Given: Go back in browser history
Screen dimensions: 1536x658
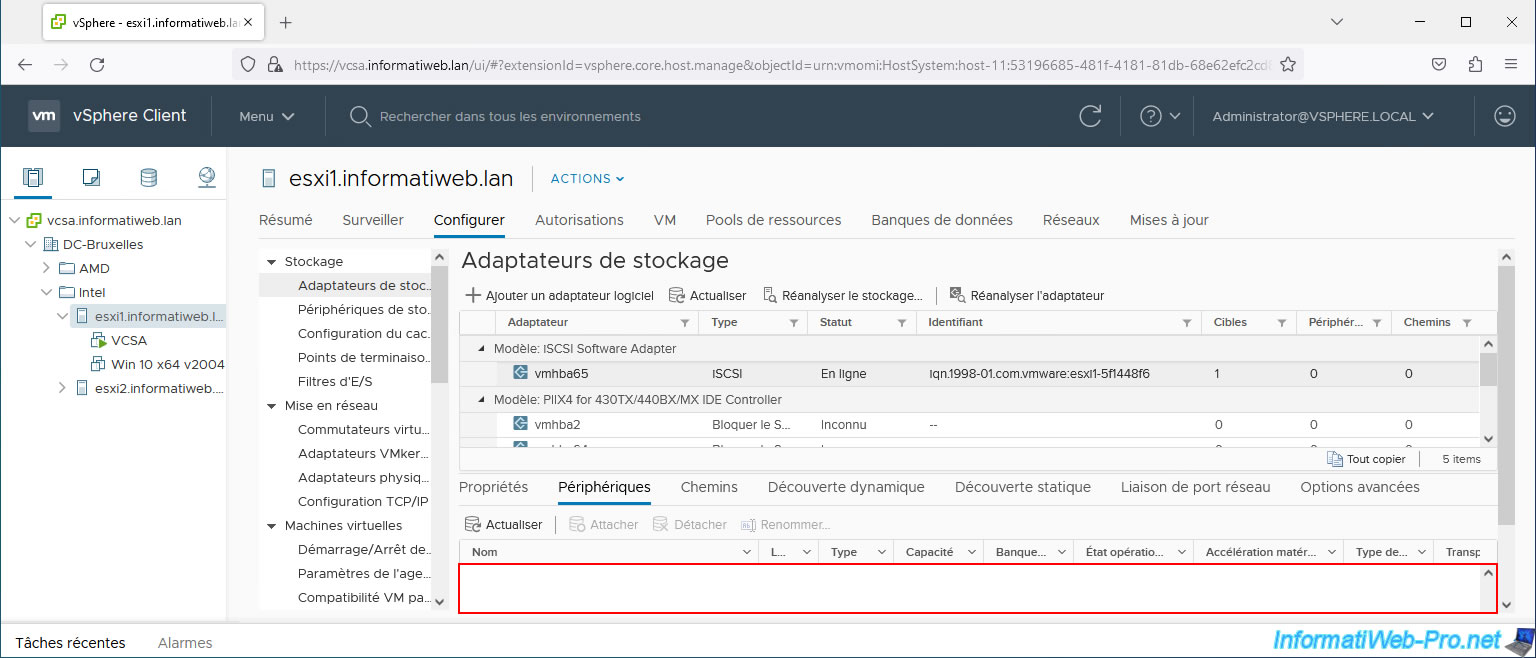Looking at the screenshot, I should click(x=25, y=64).
